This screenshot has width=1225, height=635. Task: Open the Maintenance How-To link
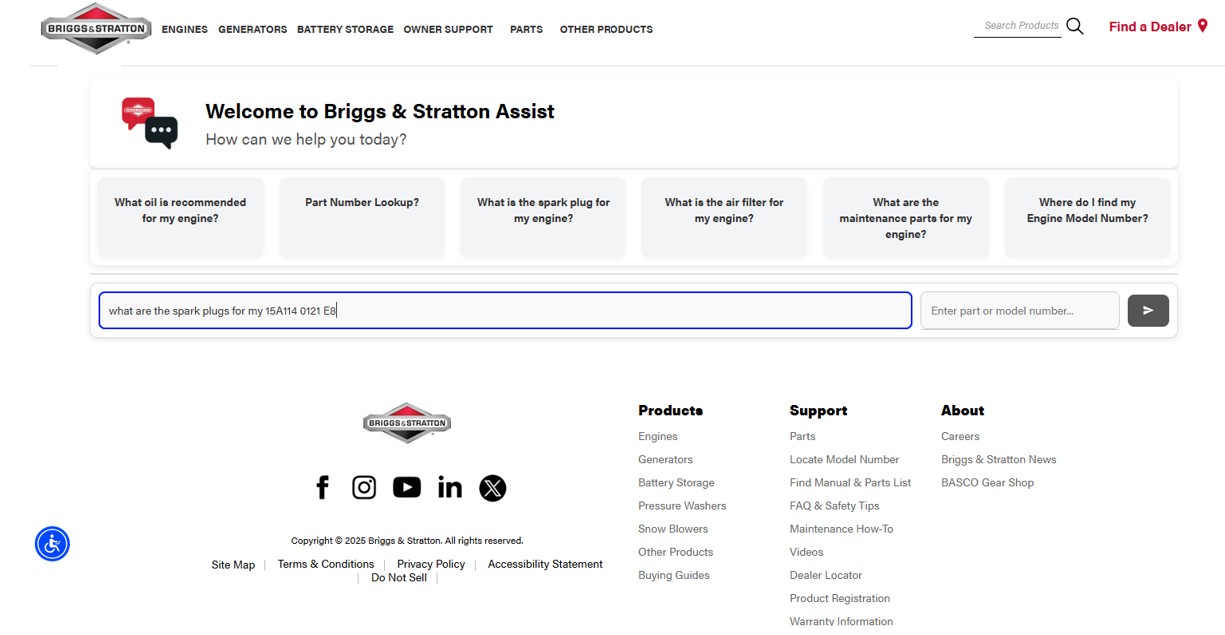pos(841,528)
